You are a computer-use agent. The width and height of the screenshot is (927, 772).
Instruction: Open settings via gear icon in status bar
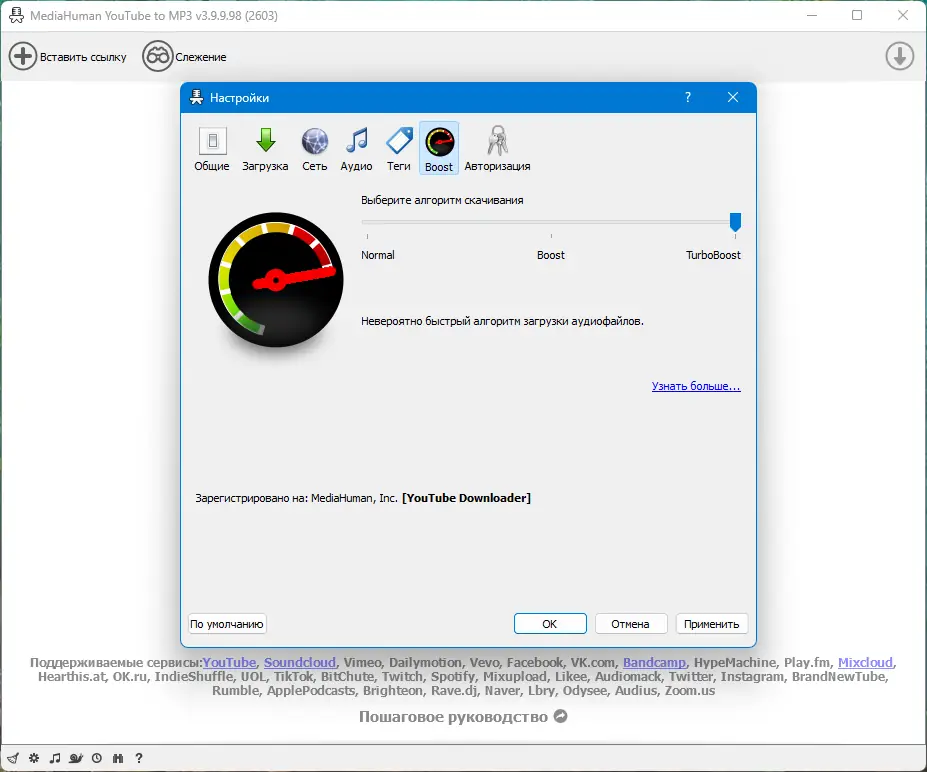pyautogui.click(x=34, y=758)
